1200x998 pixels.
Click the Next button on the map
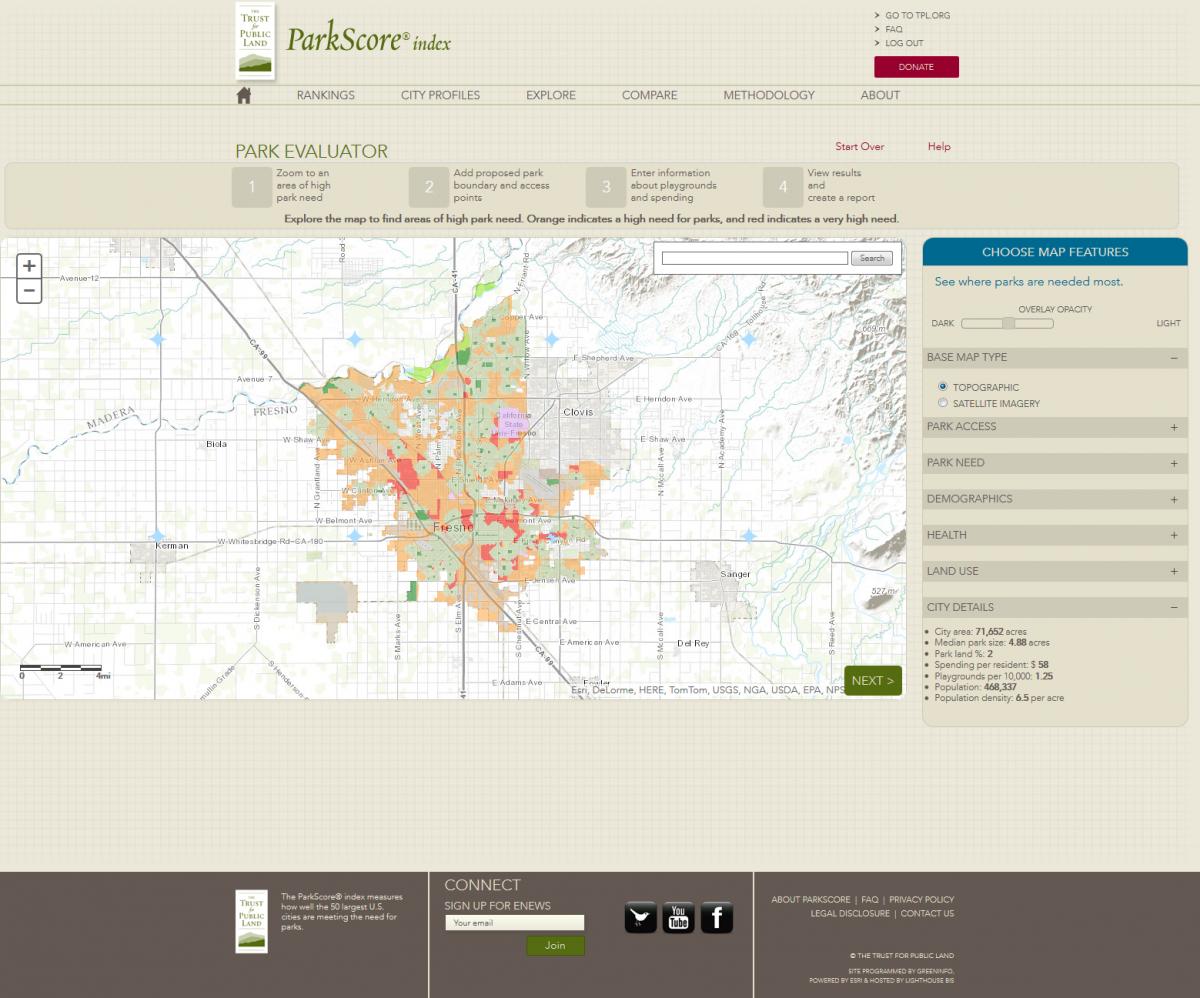tap(873, 680)
